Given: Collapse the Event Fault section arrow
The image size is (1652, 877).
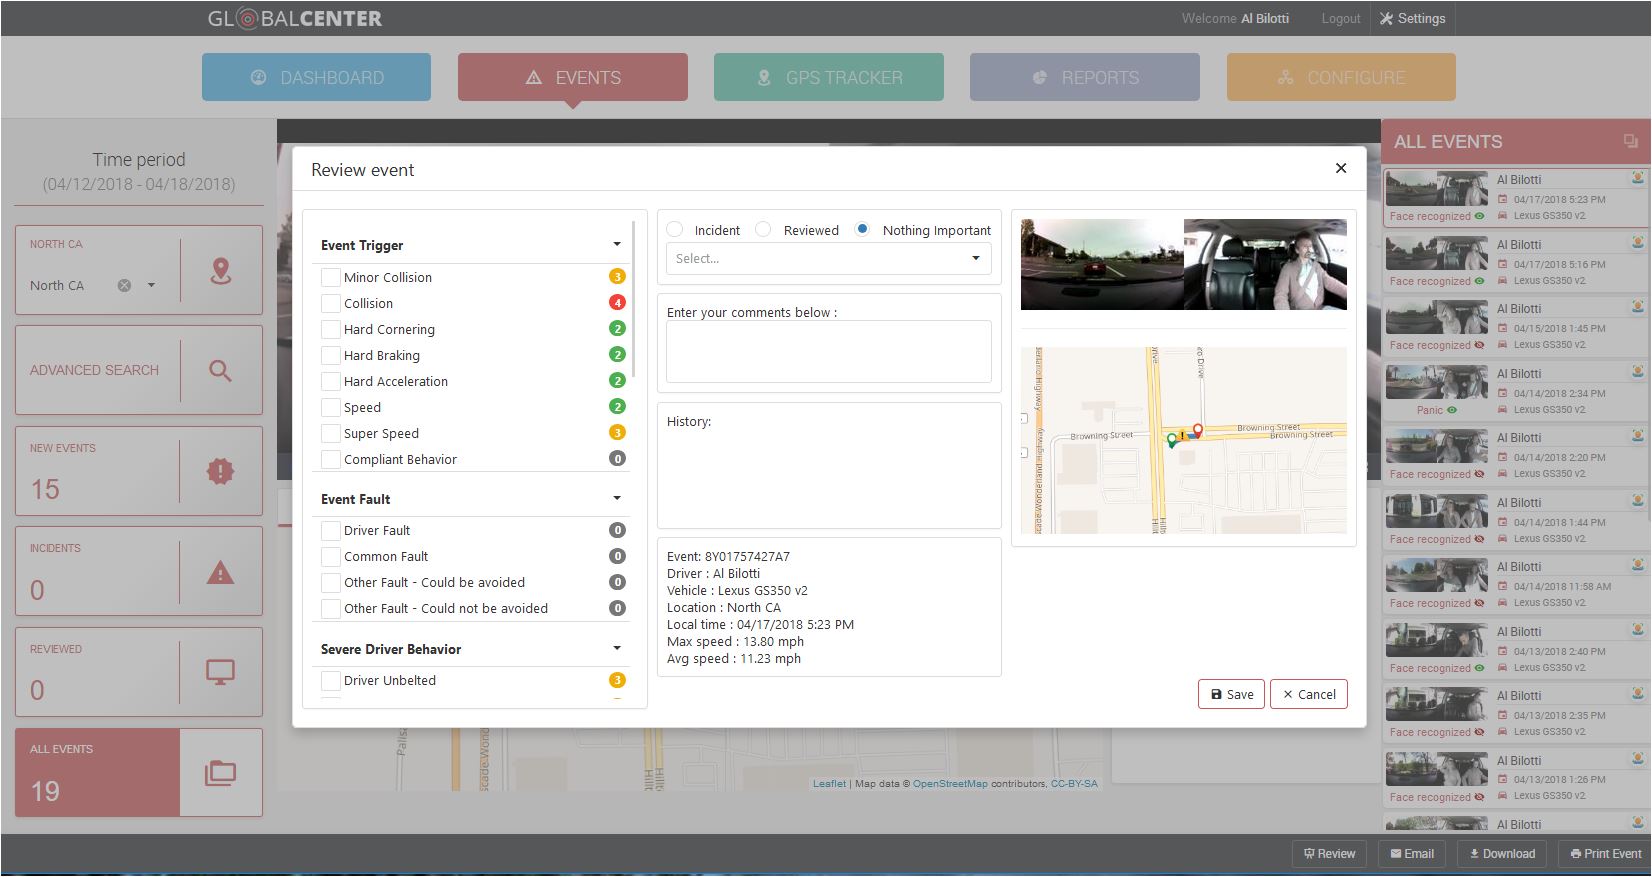Looking at the screenshot, I should tap(617, 498).
